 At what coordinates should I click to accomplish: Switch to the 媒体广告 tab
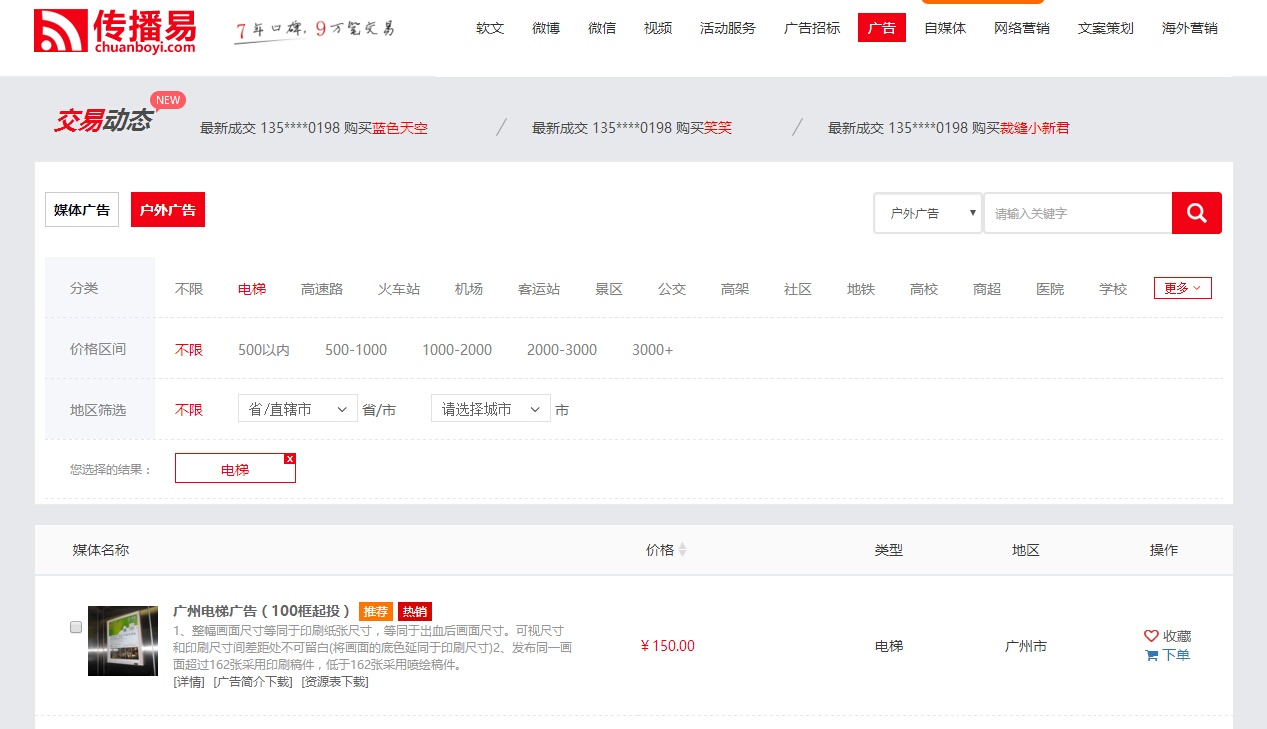click(82, 210)
